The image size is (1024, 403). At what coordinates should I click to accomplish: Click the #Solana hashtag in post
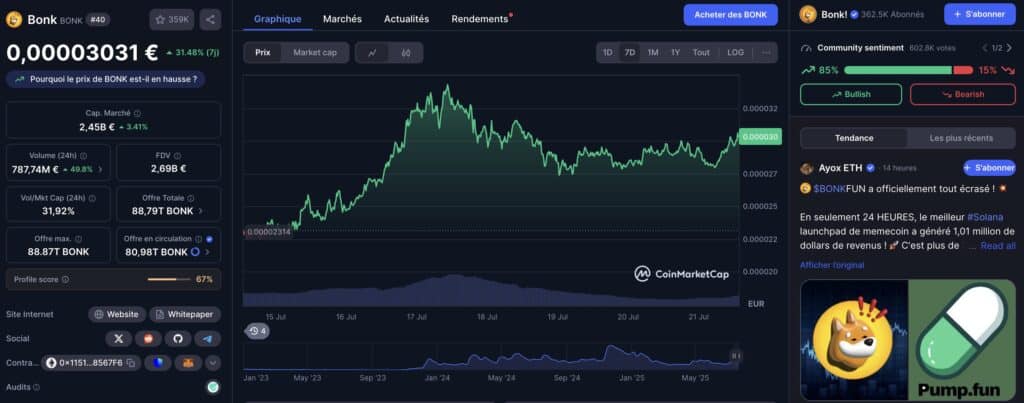click(x=985, y=218)
